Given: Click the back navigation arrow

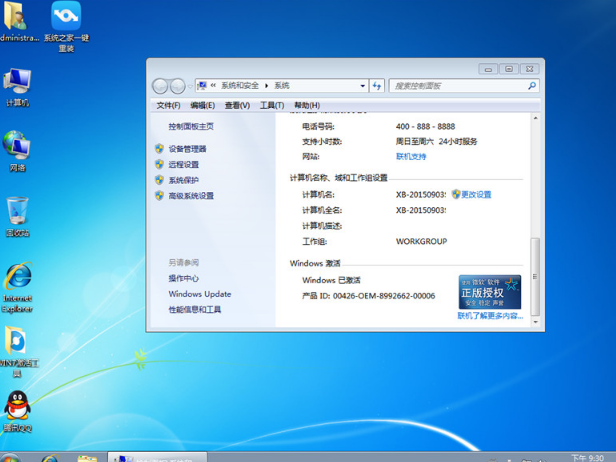Looking at the screenshot, I should click(x=160, y=86).
